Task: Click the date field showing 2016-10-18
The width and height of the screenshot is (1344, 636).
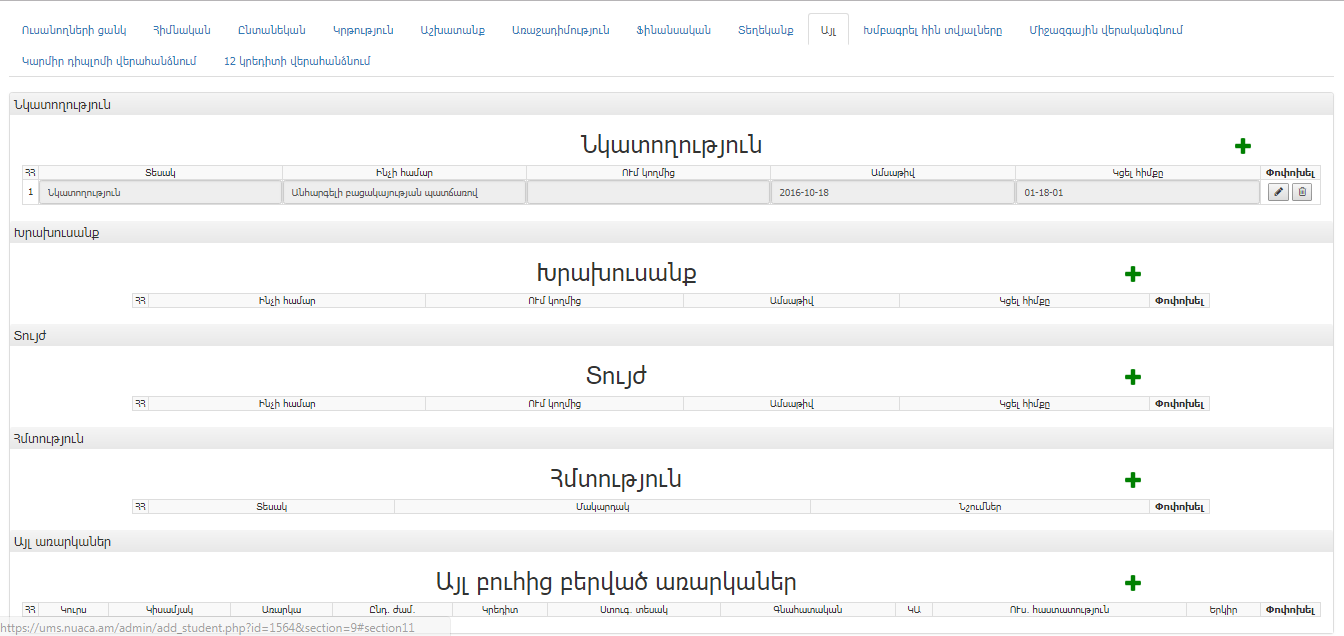Action: click(x=892, y=192)
